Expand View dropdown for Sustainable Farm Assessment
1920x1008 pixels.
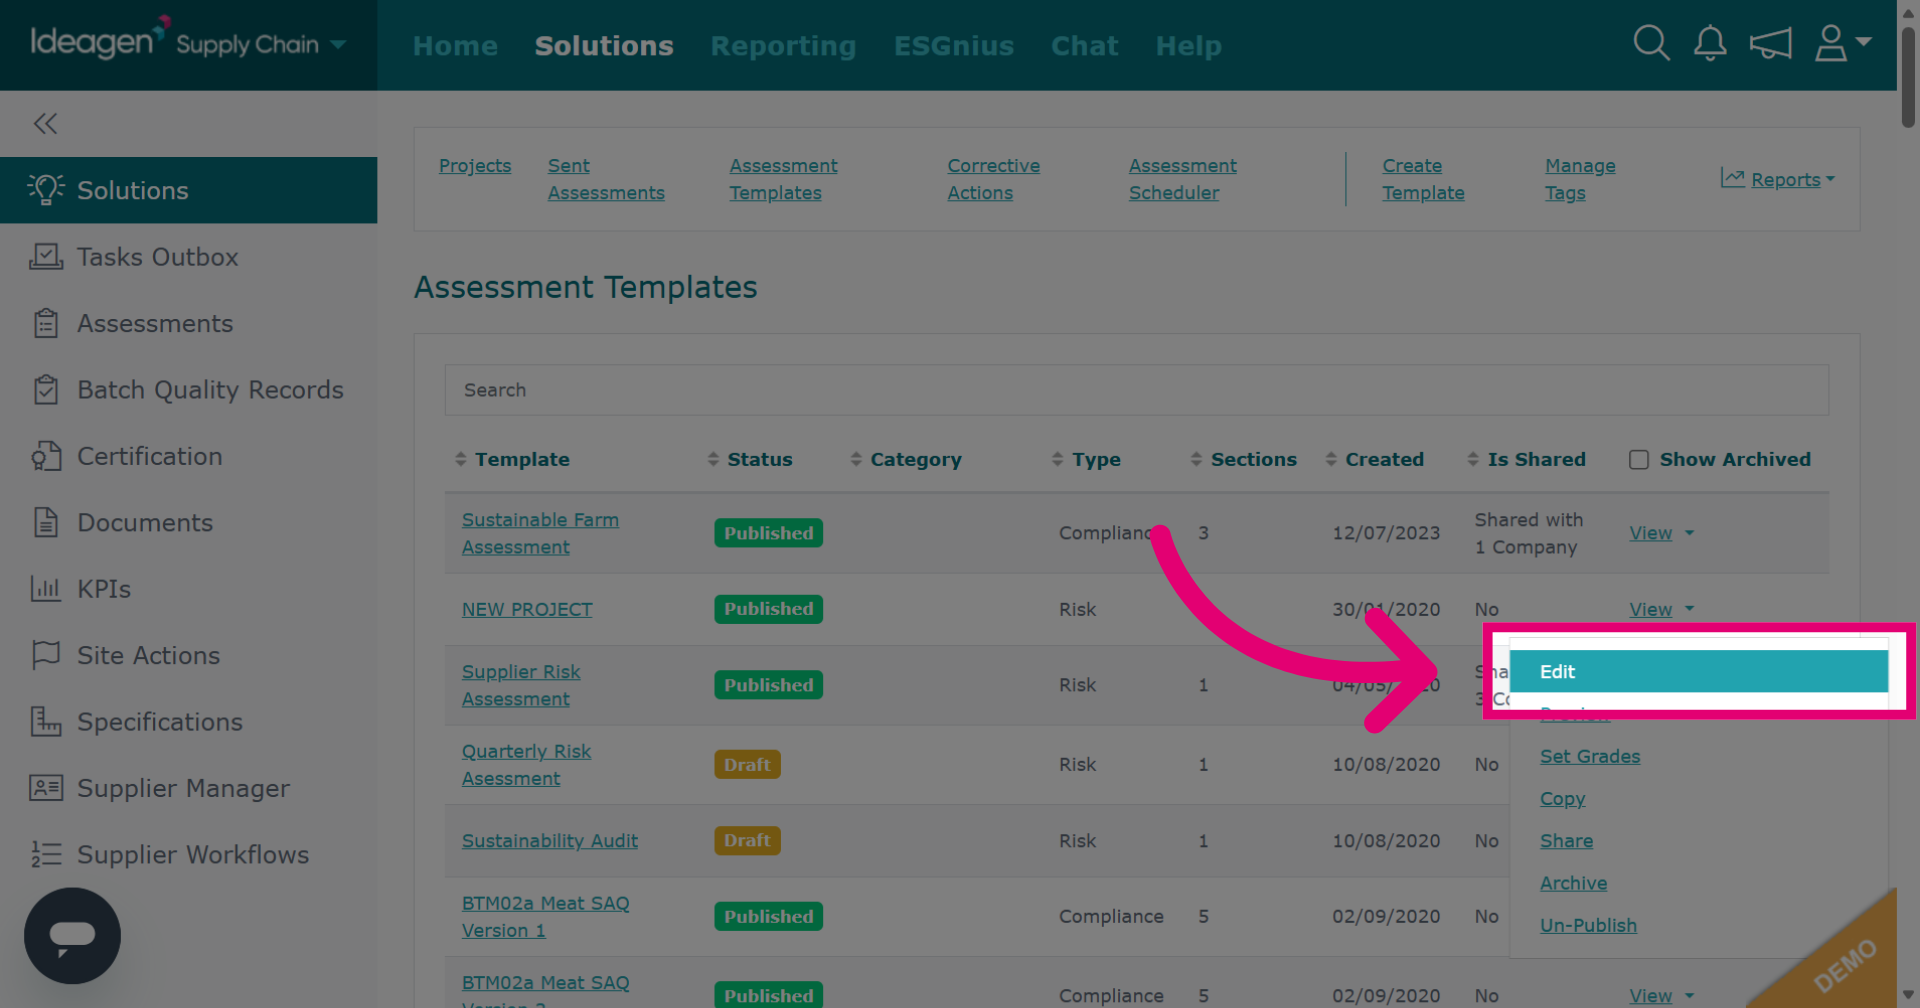click(x=1689, y=533)
